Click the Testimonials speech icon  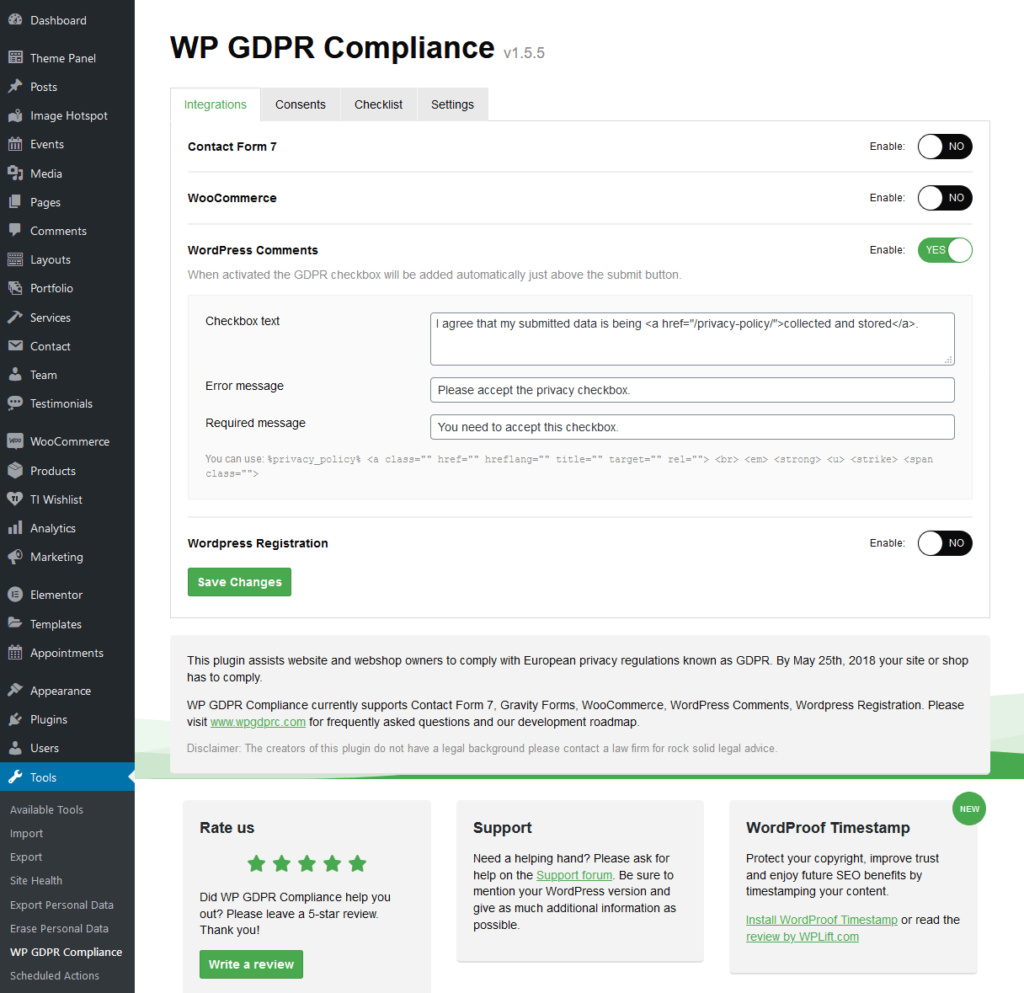tap(15, 403)
